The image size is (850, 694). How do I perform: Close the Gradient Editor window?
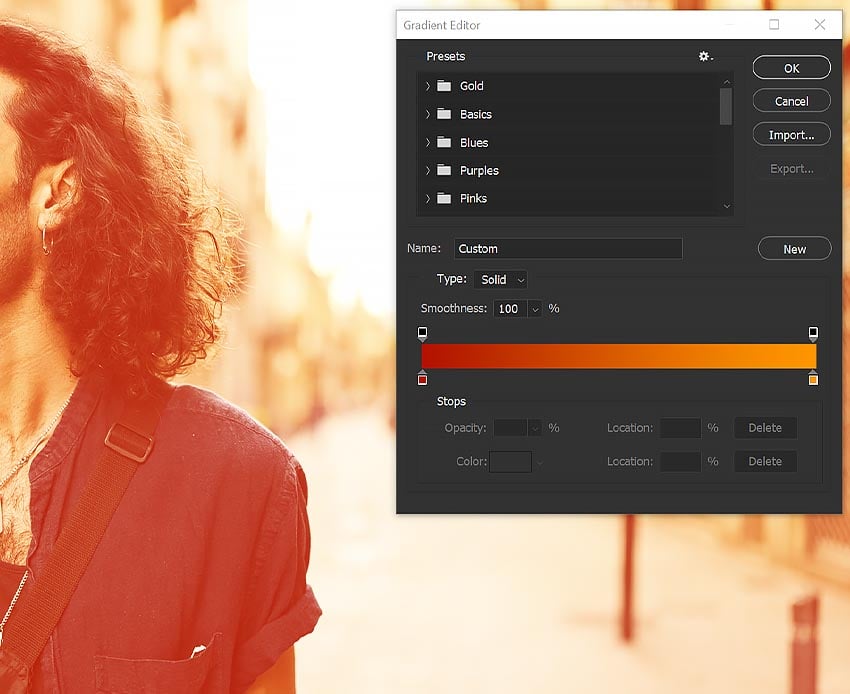tap(820, 24)
